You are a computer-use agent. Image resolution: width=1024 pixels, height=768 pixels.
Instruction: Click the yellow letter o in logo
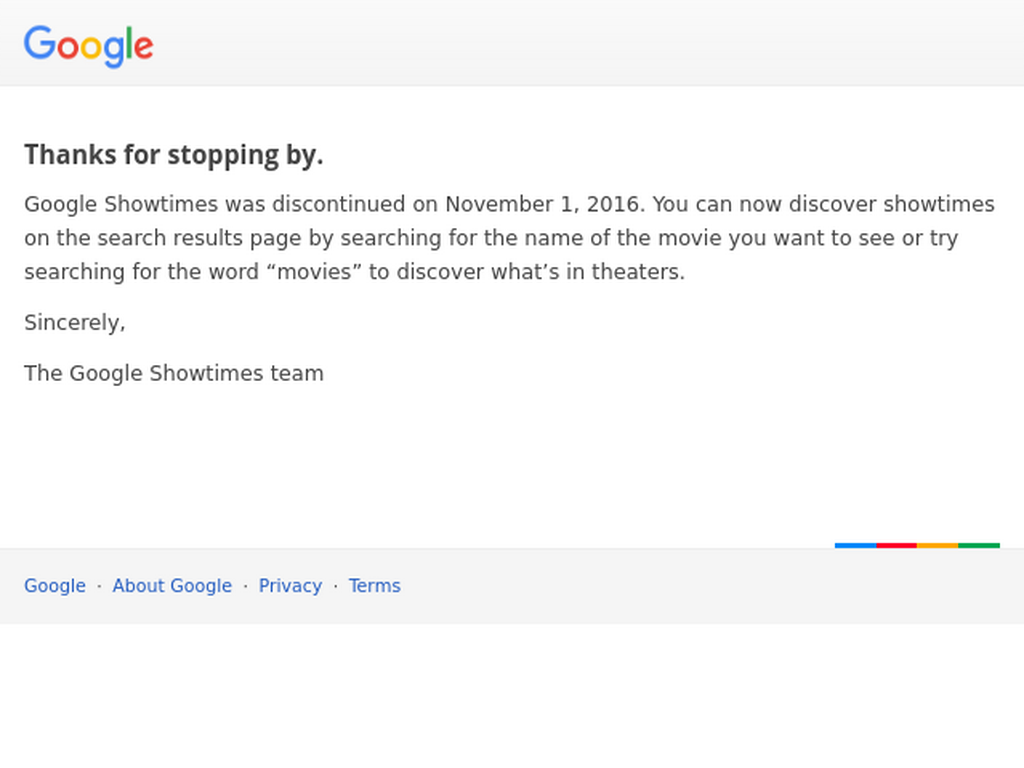point(91,48)
